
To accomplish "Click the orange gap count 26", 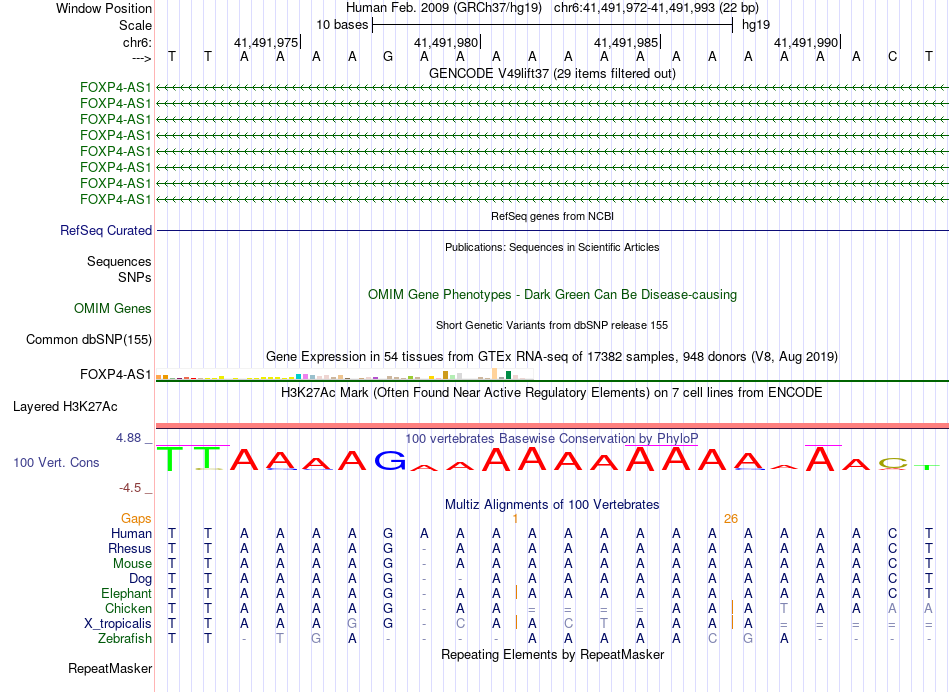I will 731,519.
